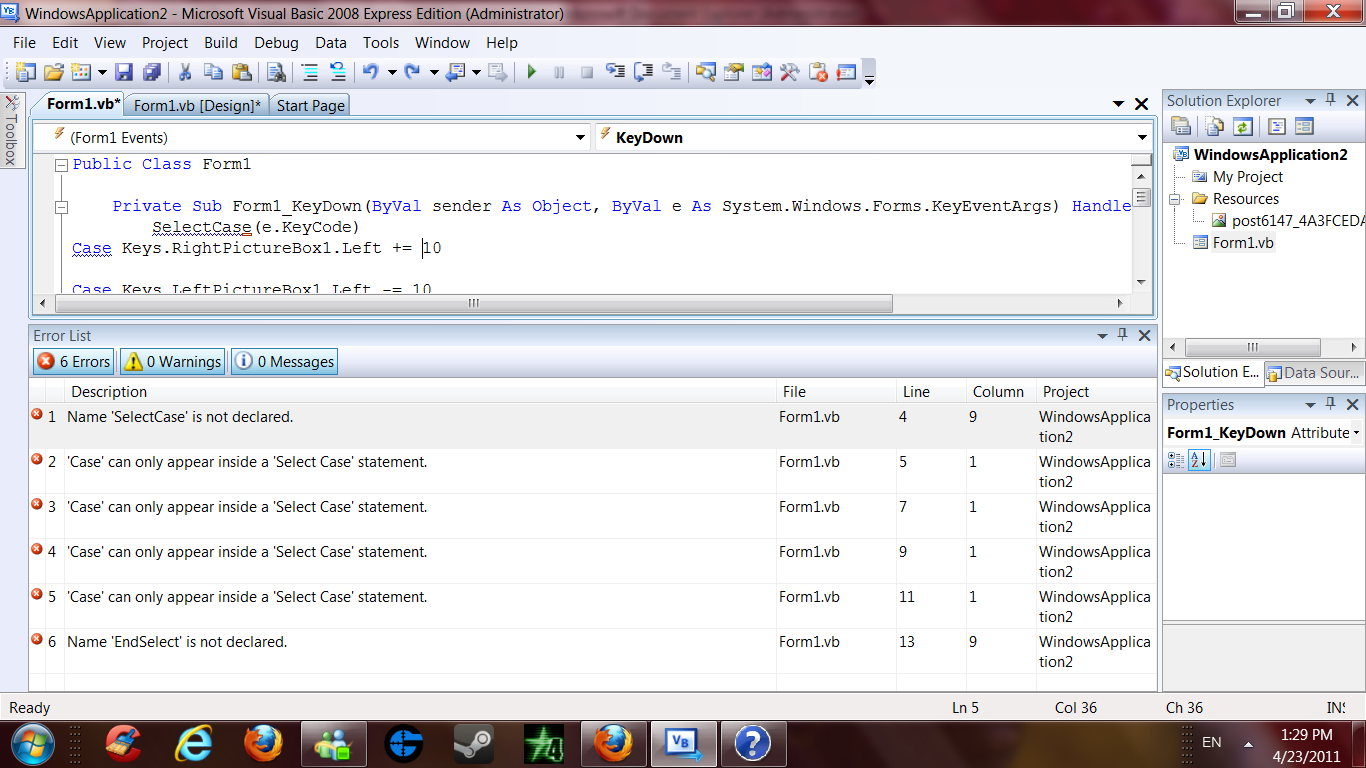Image resolution: width=1366 pixels, height=768 pixels.
Task: Open the File menu
Action: coord(24,42)
